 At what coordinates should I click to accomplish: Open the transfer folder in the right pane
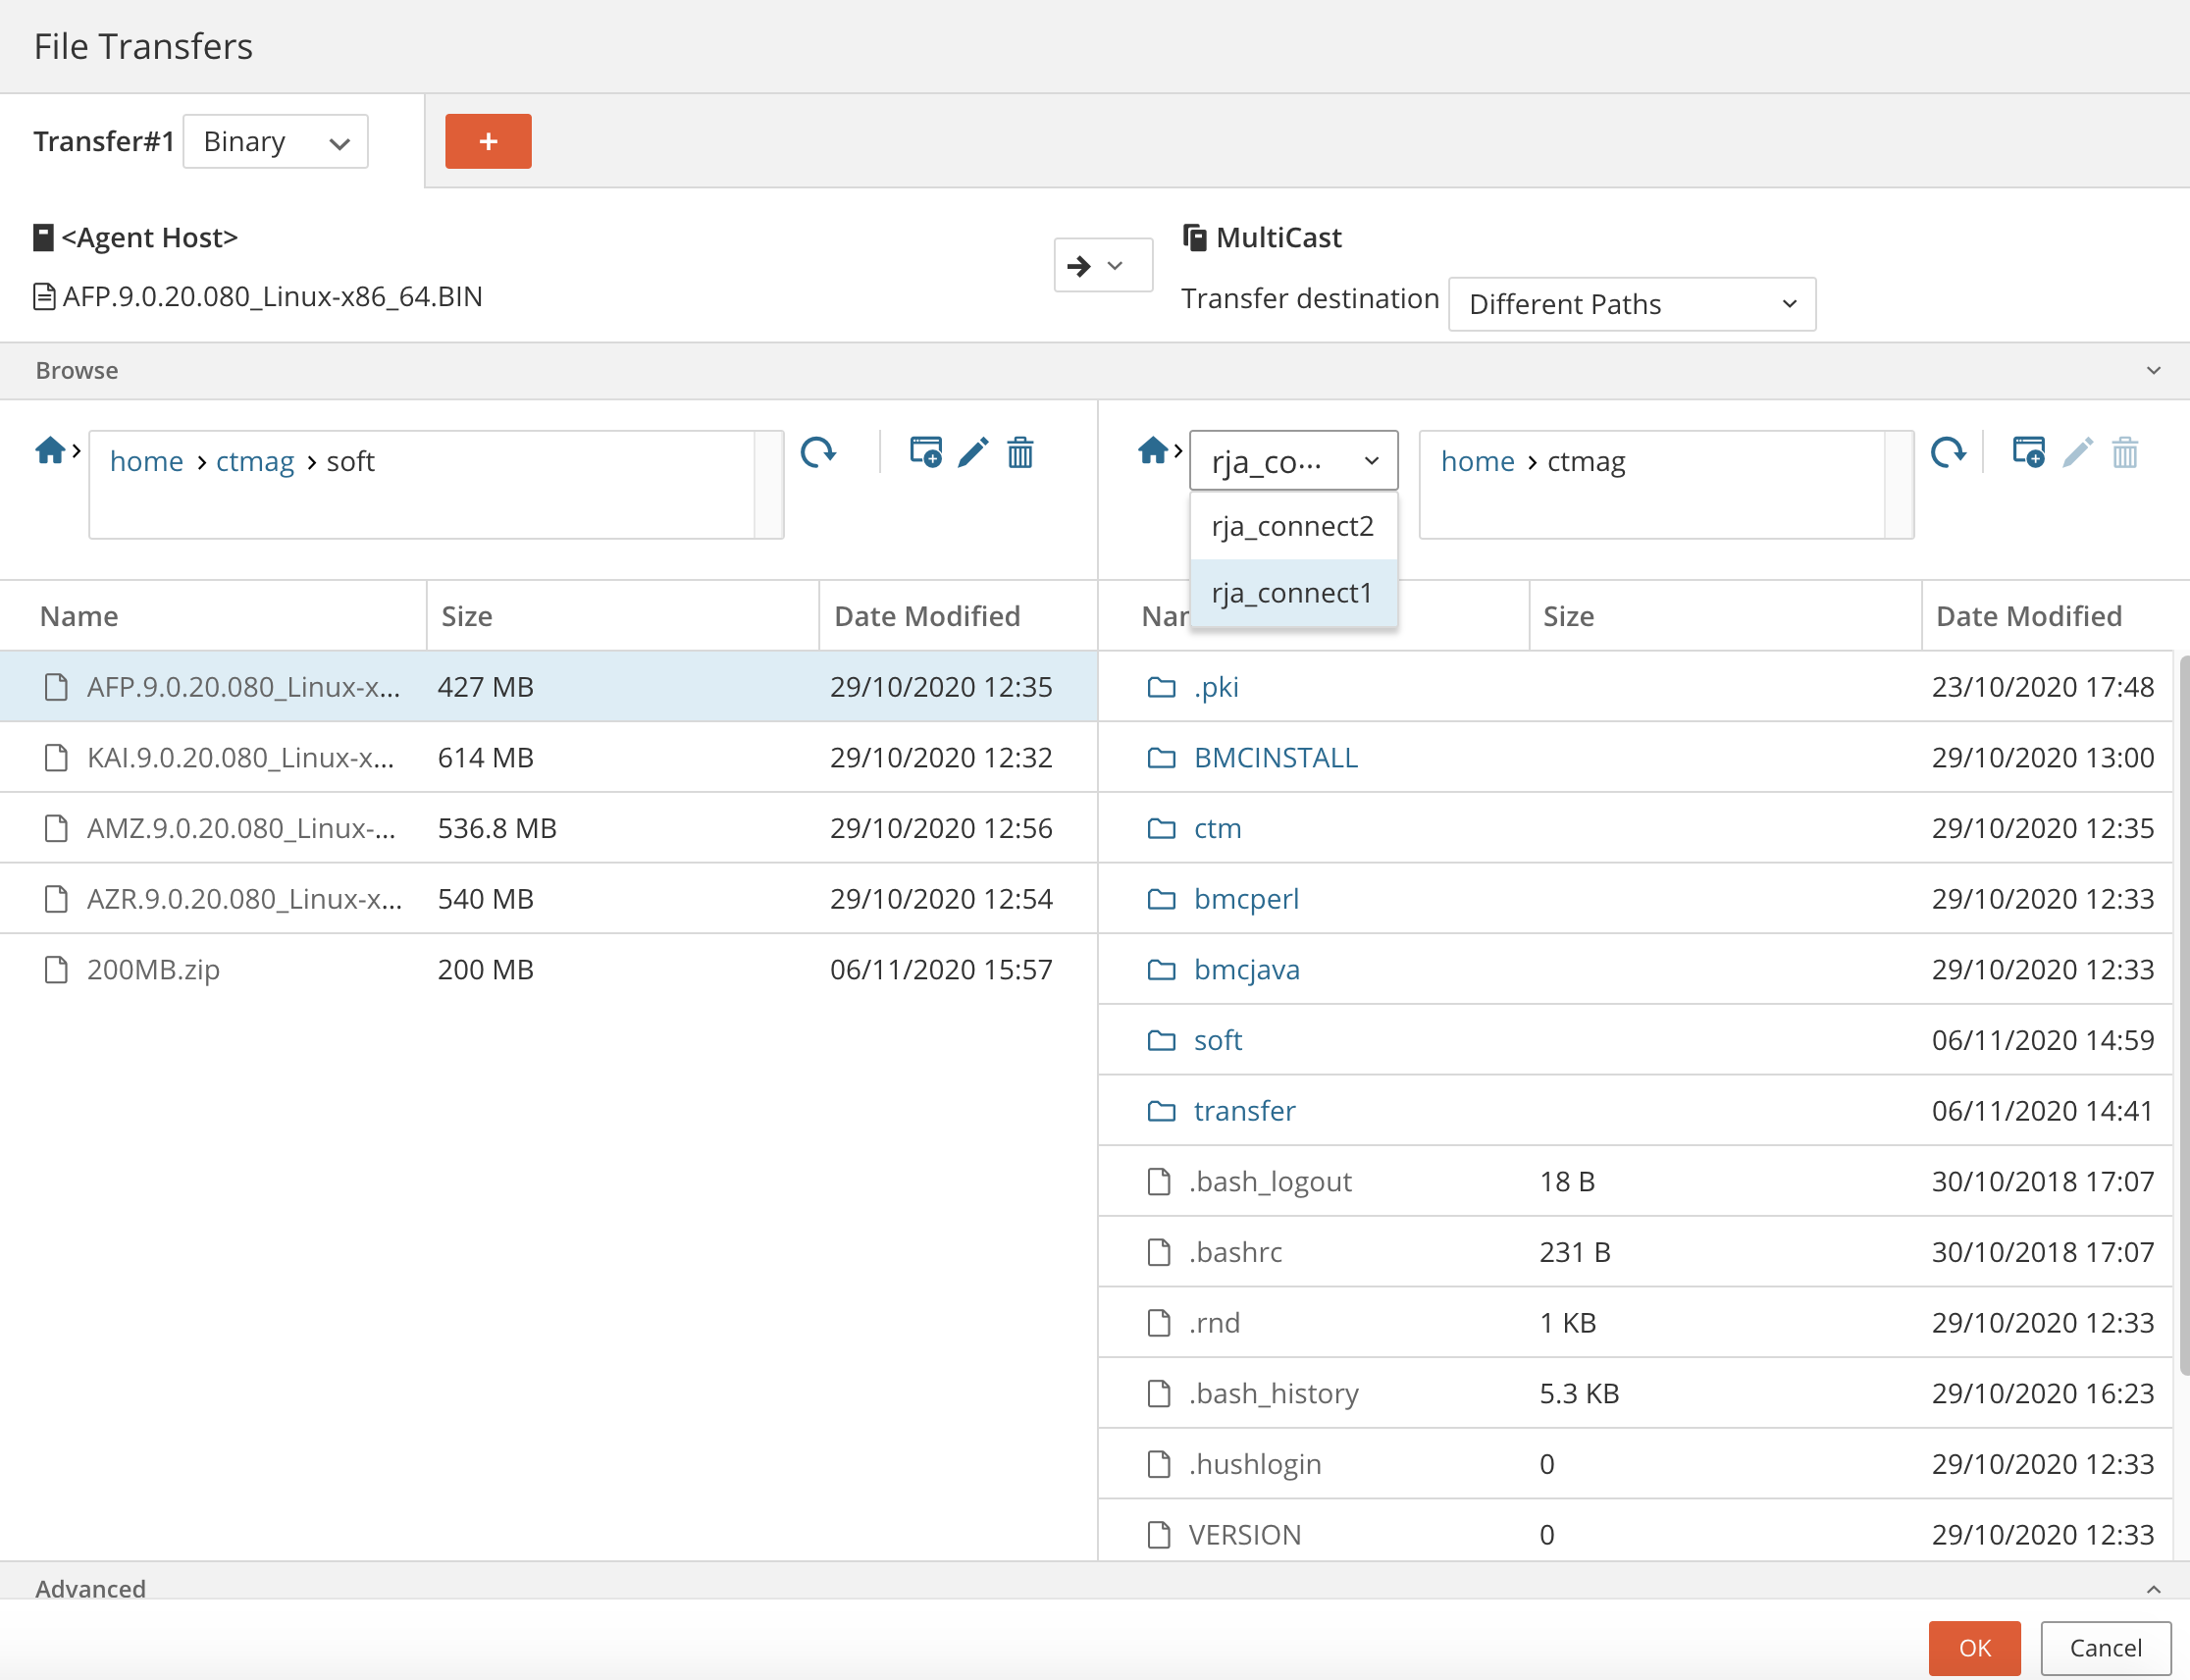click(x=1243, y=1110)
